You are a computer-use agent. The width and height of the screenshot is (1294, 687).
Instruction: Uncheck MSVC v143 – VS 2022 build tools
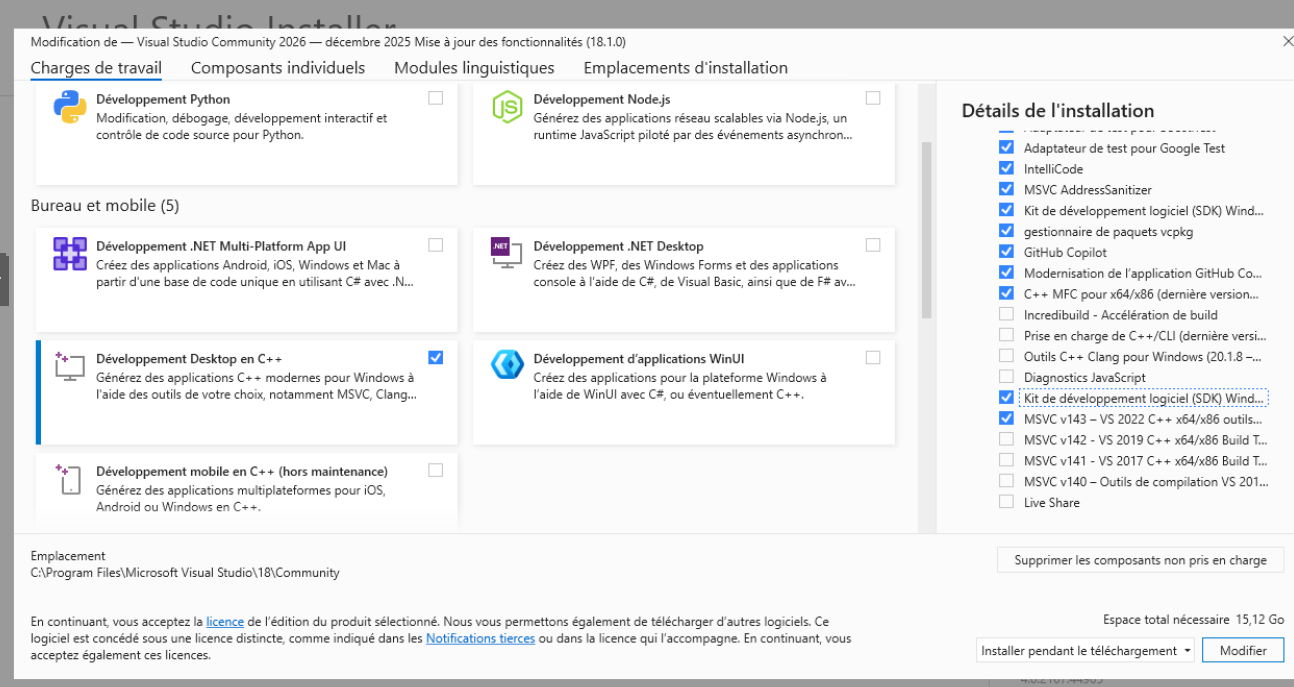(1006, 419)
